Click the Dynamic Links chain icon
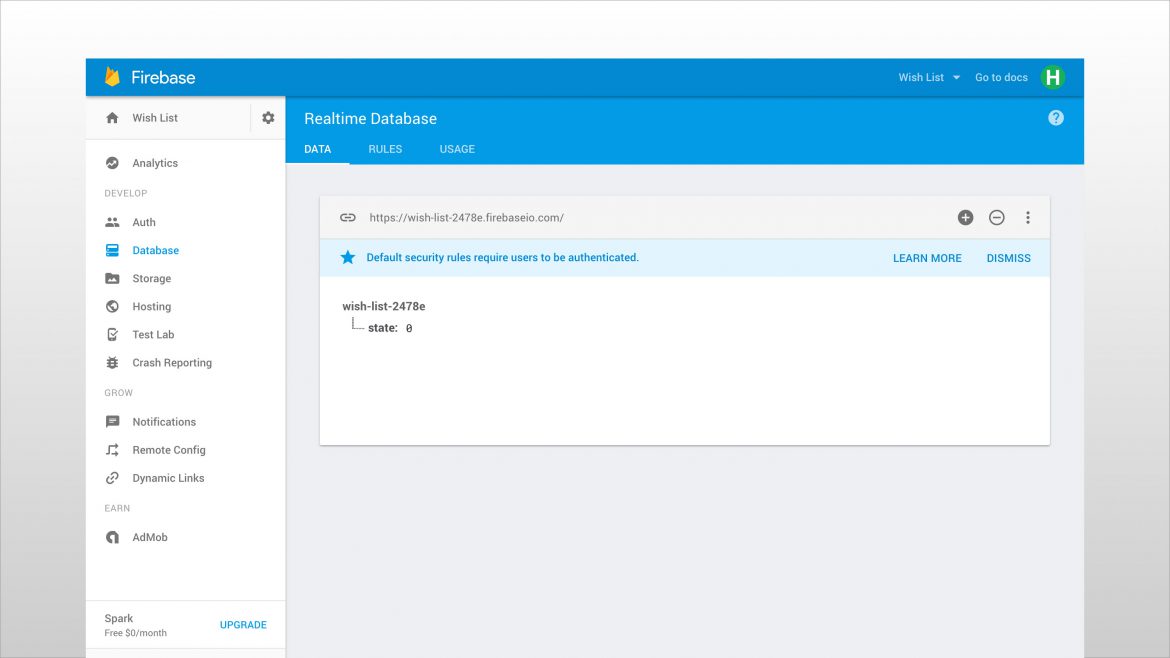The image size is (1170, 658). 112,478
